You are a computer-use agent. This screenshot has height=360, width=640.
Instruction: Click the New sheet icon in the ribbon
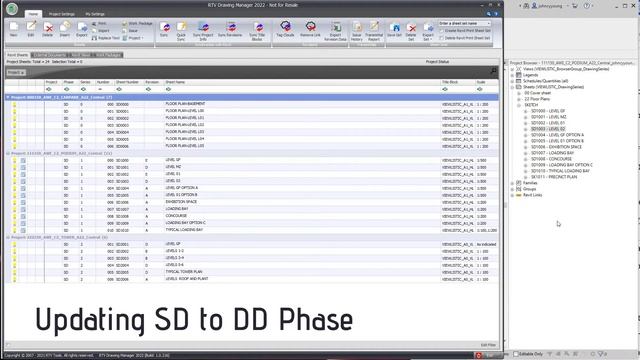coord(13,27)
